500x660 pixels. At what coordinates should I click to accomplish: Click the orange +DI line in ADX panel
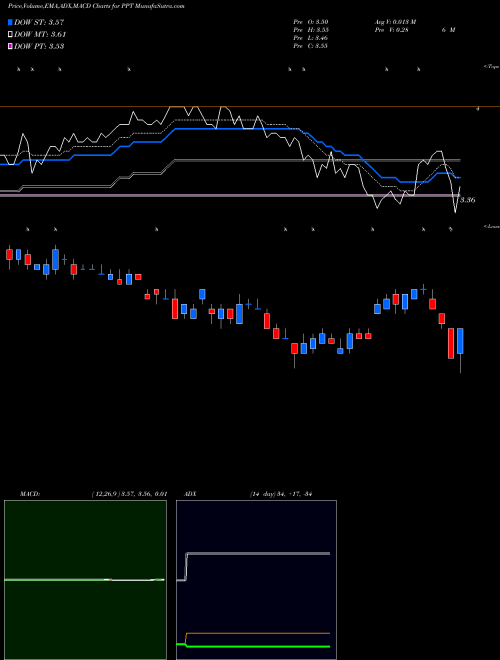(x=258, y=633)
